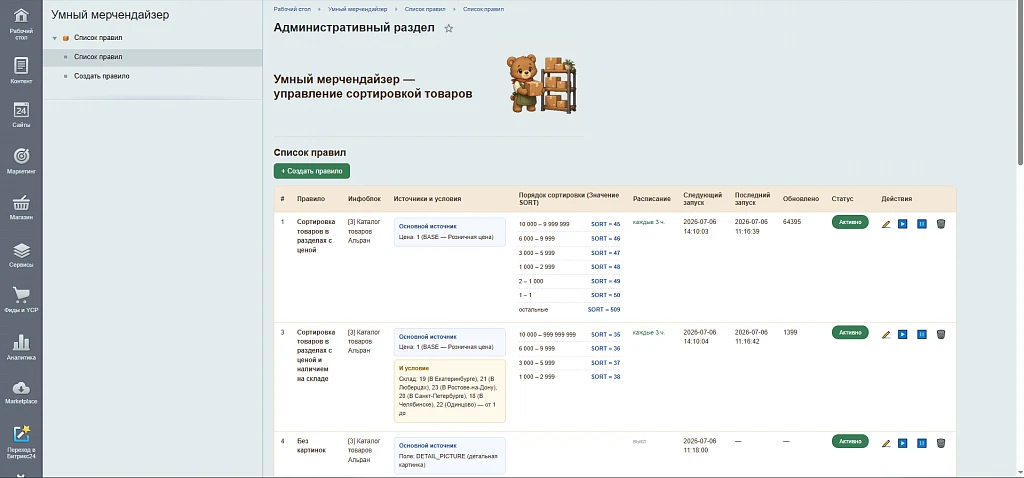
Task: Click the last Список правил breadcrumb
Action: (483, 9)
